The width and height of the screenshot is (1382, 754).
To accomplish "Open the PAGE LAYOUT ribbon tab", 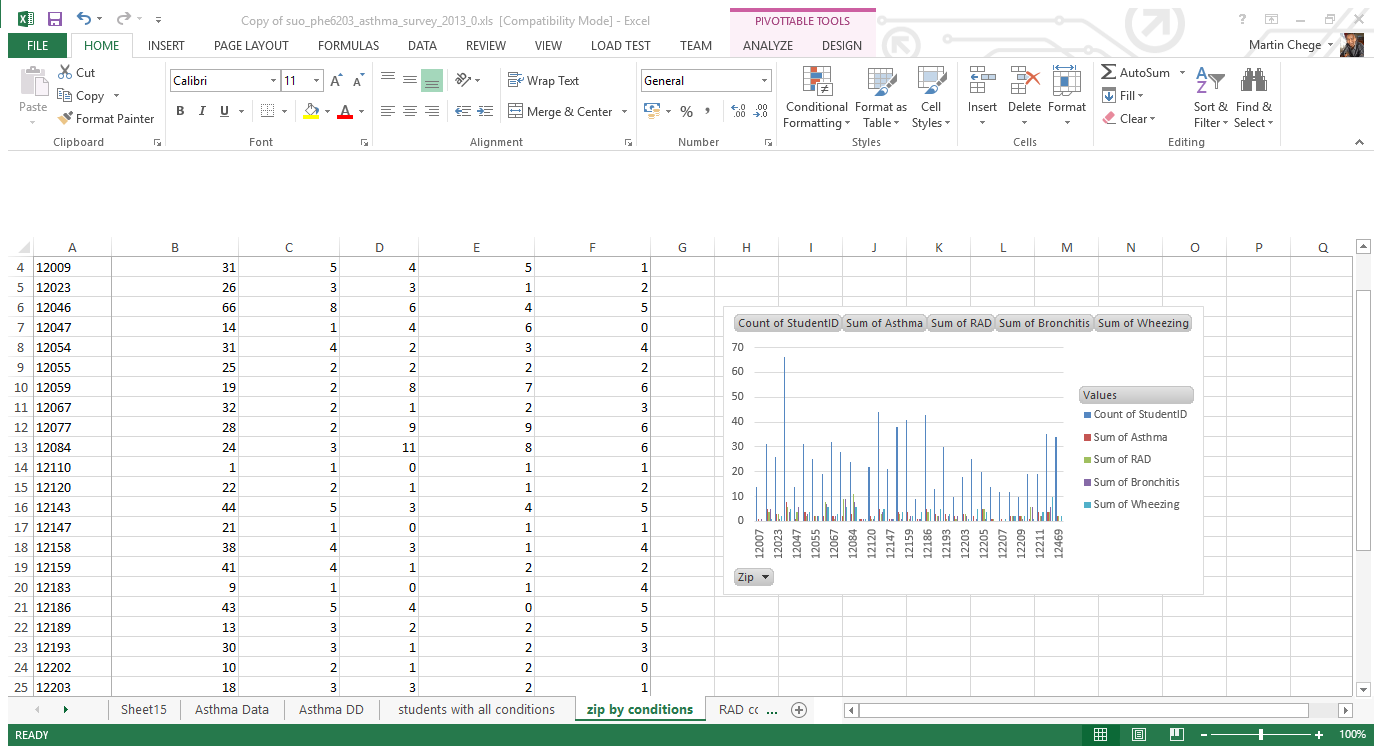I will coord(251,45).
